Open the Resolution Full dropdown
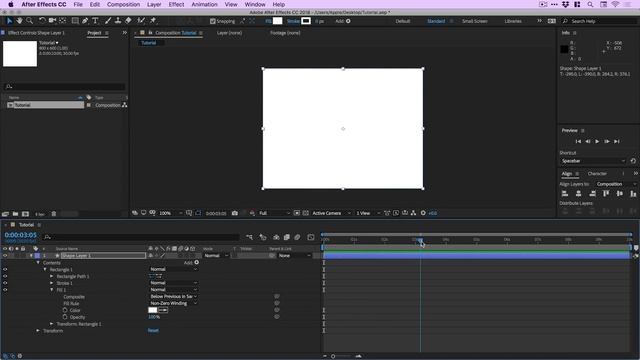Image resolution: width=640 pixels, height=360 pixels. coord(274,213)
